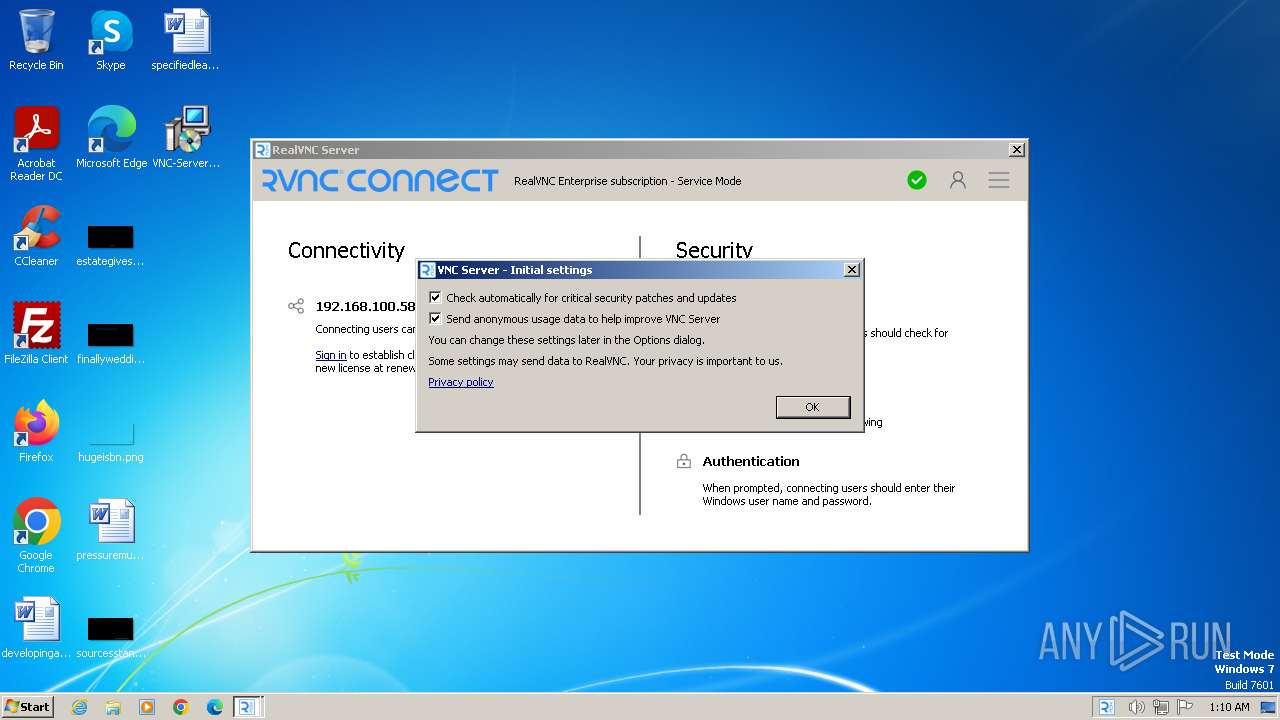
Task: Open the specifiedlea... Word document icon
Action: (x=186, y=40)
